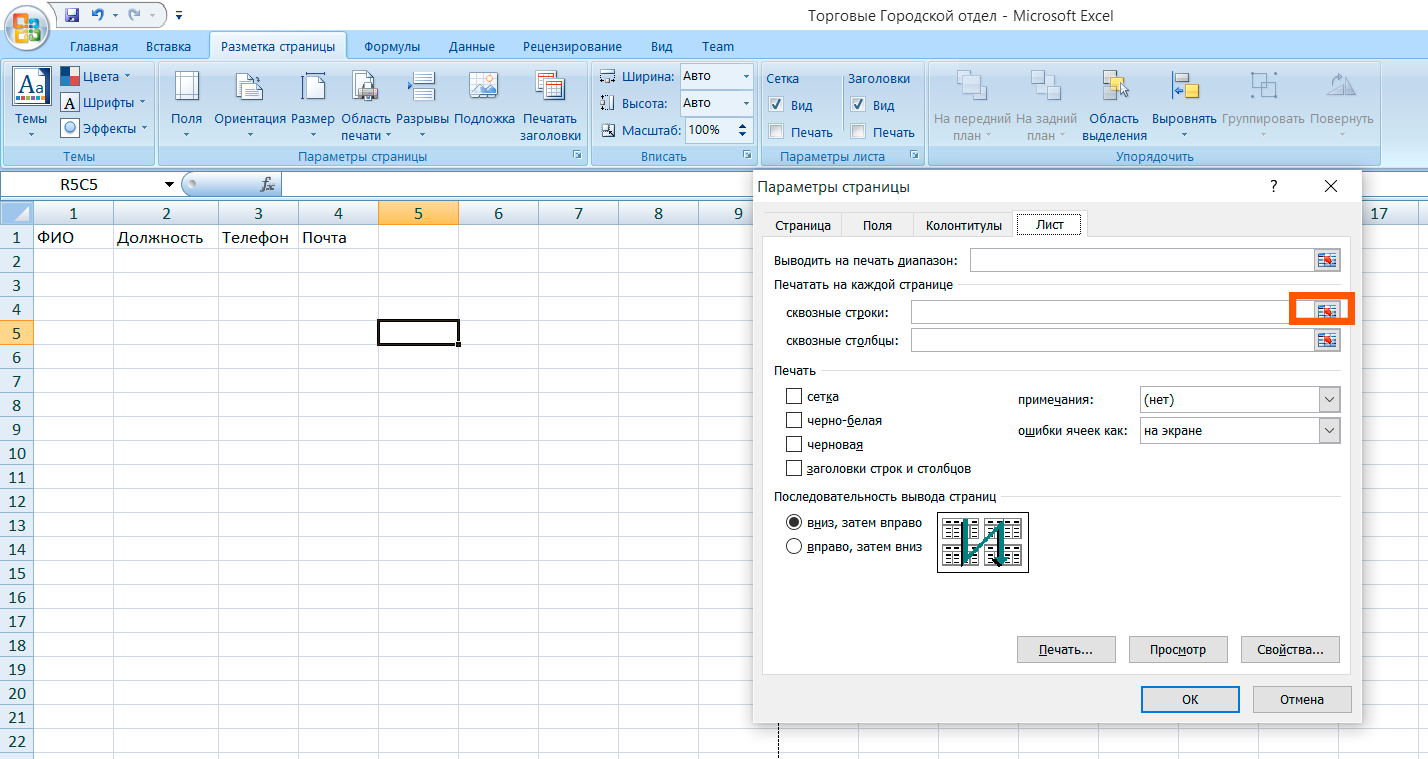Screen dimensions: 1428x759
Task: Open the Размер paper size menu
Action: [313, 104]
